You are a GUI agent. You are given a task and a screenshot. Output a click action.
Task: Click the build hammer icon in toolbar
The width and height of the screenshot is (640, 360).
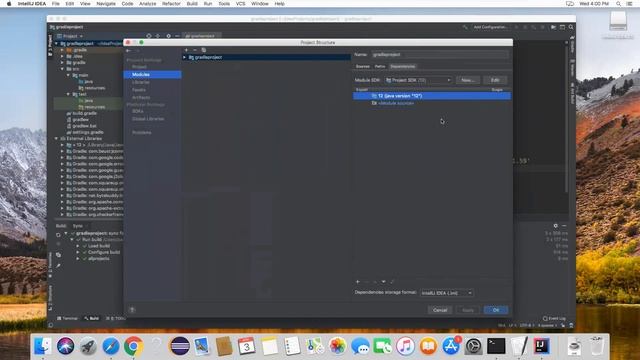pos(465,27)
